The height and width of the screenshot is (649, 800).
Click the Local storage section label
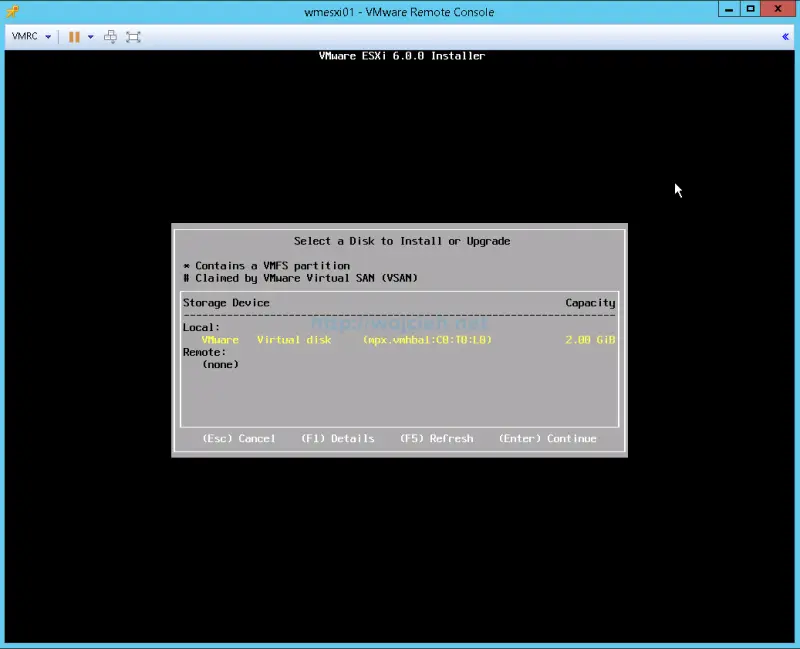click(200, 326)
